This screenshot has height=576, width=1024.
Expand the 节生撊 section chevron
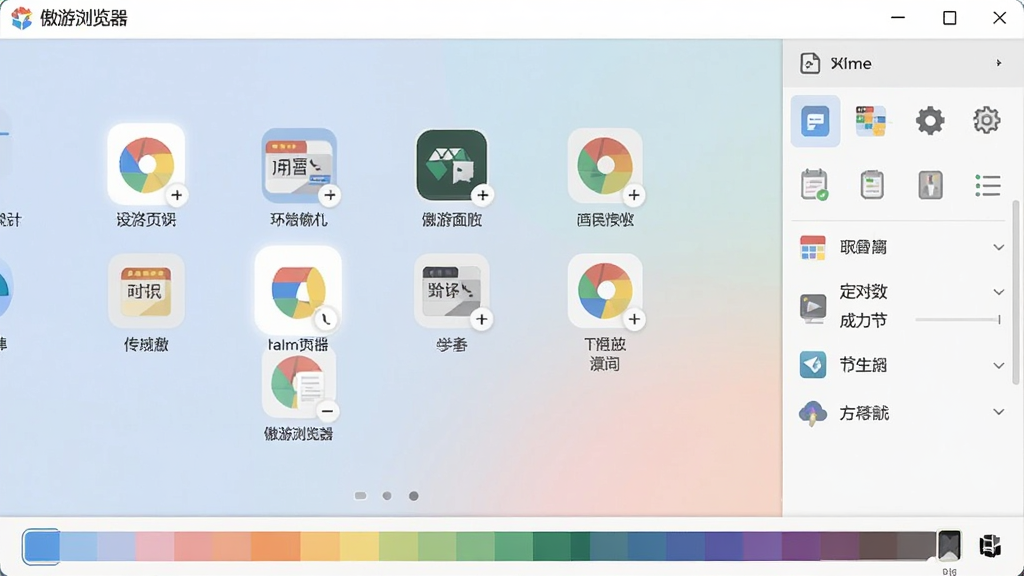click(999, 366)
